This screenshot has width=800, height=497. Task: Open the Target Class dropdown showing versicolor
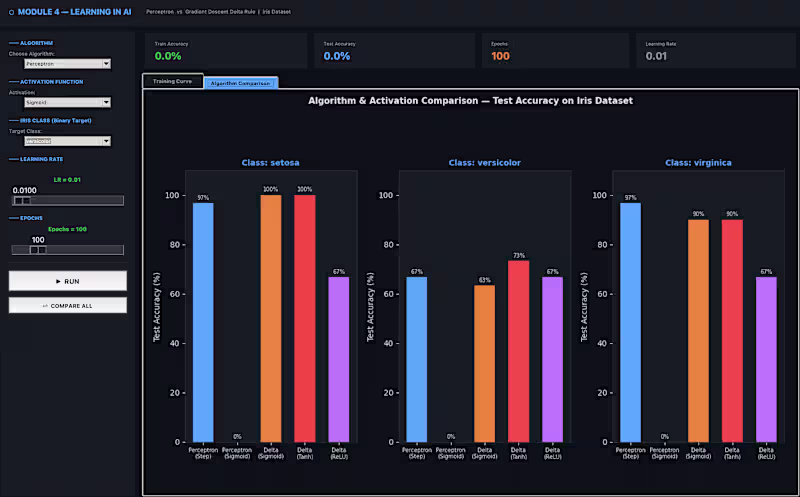pyautogui.click(x=67, y=141)
